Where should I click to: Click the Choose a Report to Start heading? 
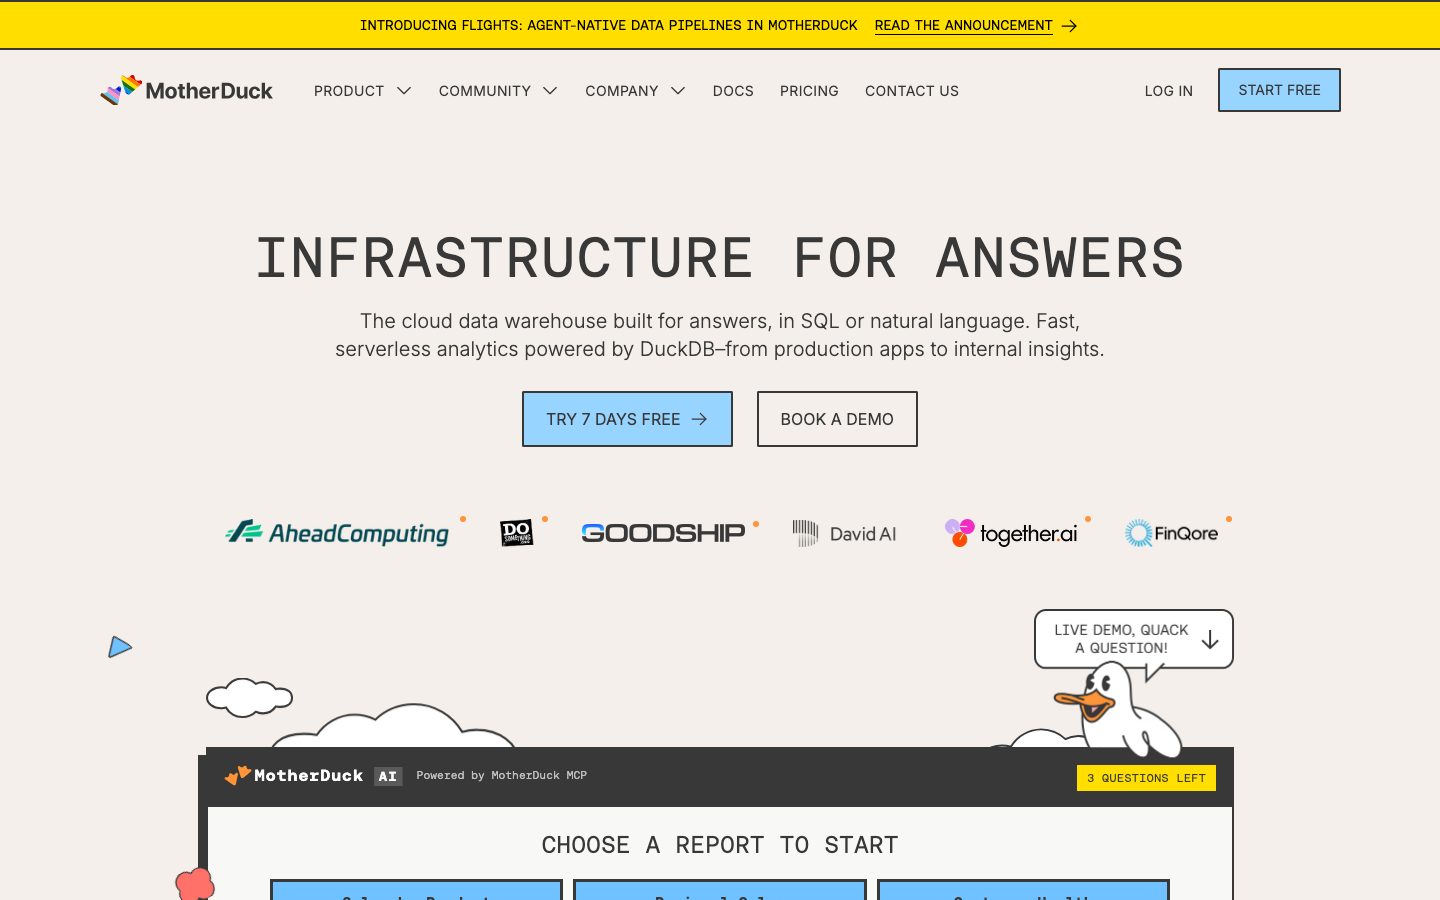click(x=720, y=845)
